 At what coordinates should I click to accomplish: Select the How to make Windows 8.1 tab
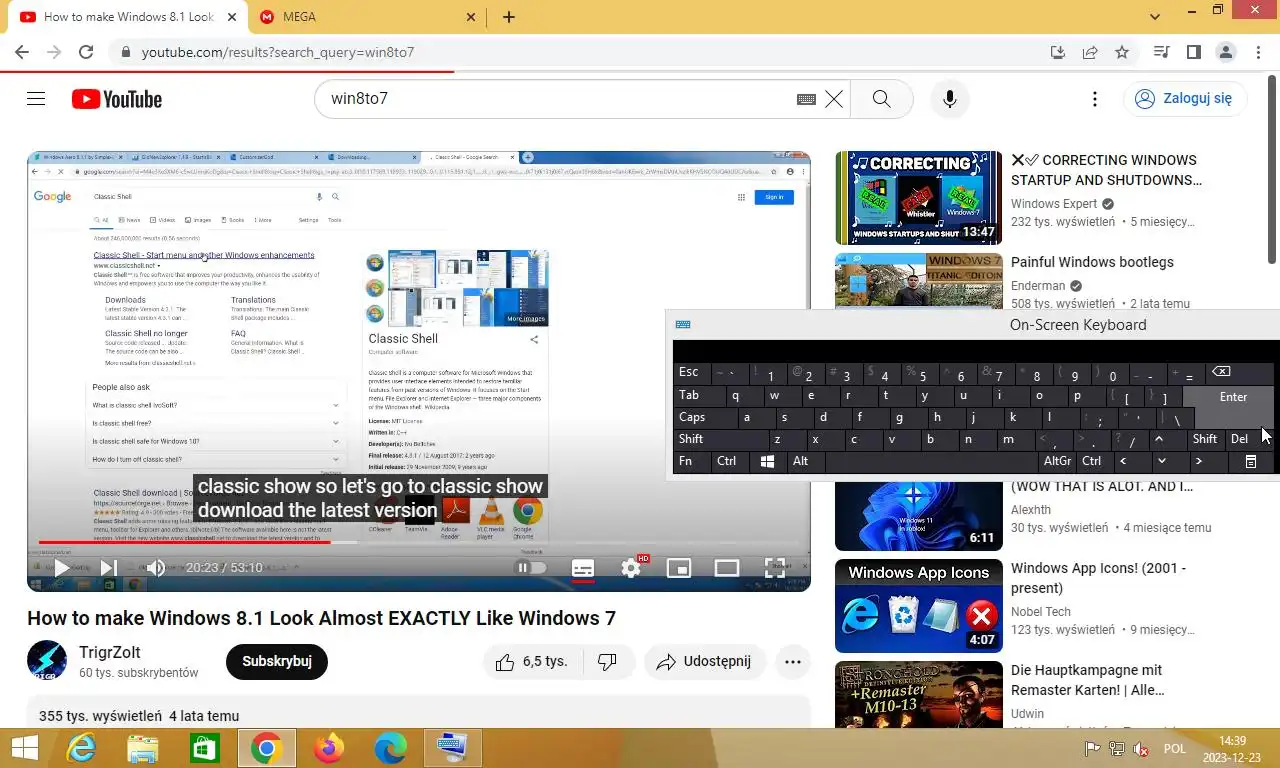(128, 17)
